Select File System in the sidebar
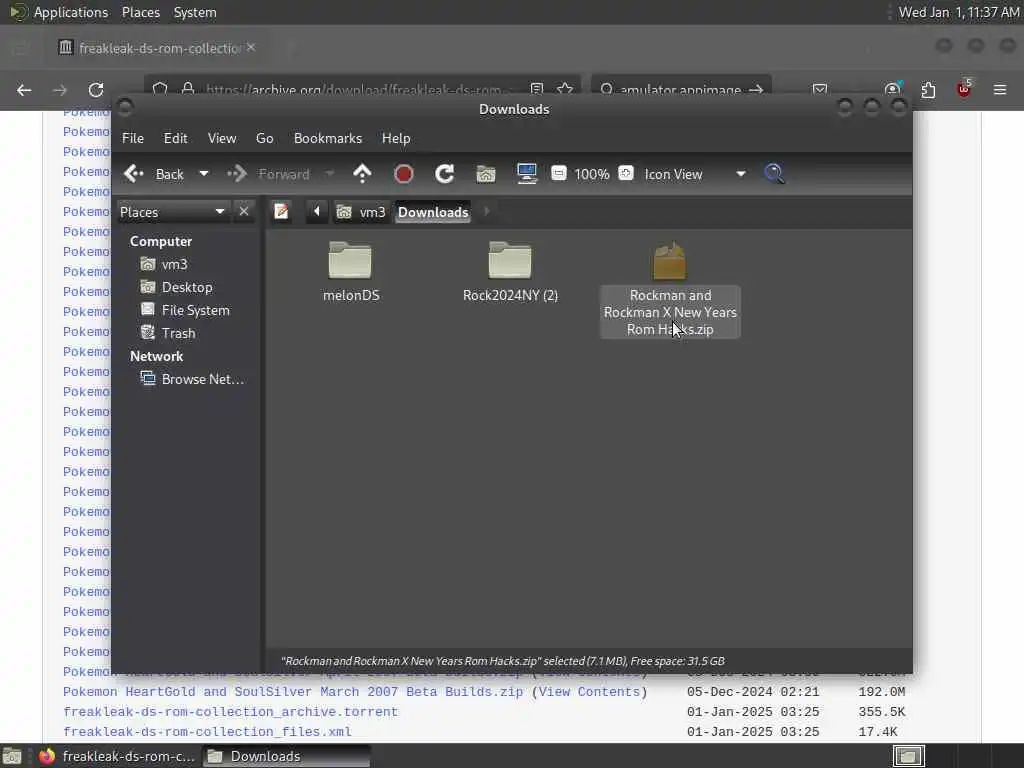This screenshot has height=768, width=1024. (x=185, y=310)
